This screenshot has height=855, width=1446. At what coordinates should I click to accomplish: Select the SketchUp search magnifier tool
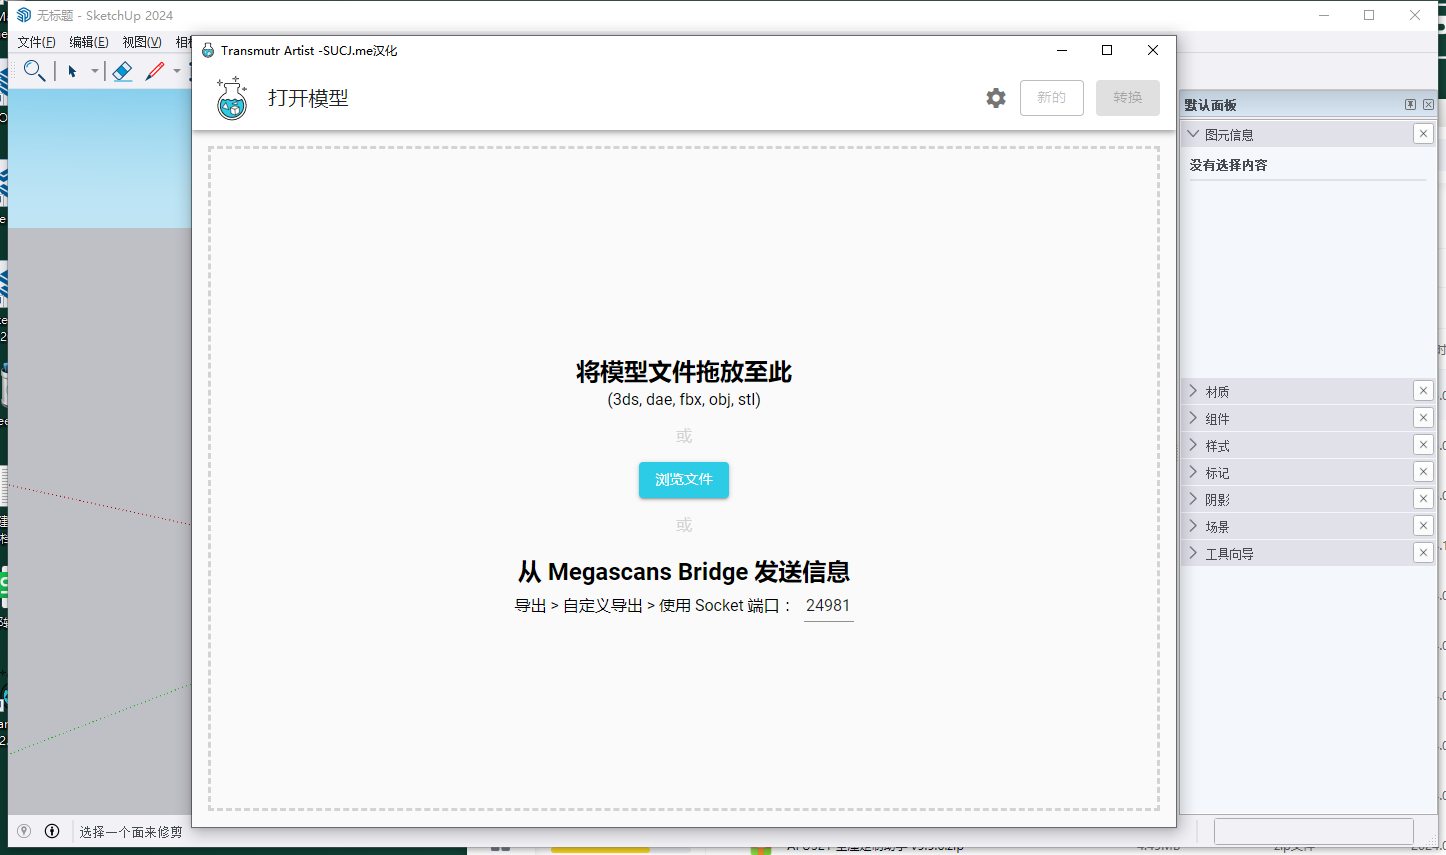pos(34,71)
